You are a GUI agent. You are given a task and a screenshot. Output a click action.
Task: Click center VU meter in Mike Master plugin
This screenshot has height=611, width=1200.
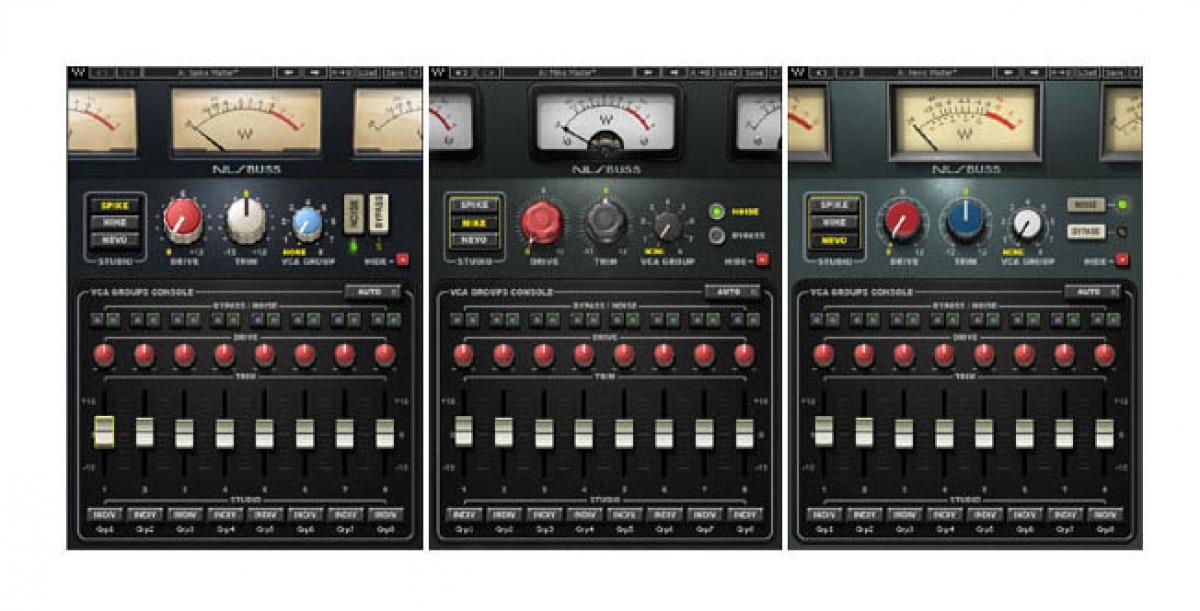pos(605,122)
